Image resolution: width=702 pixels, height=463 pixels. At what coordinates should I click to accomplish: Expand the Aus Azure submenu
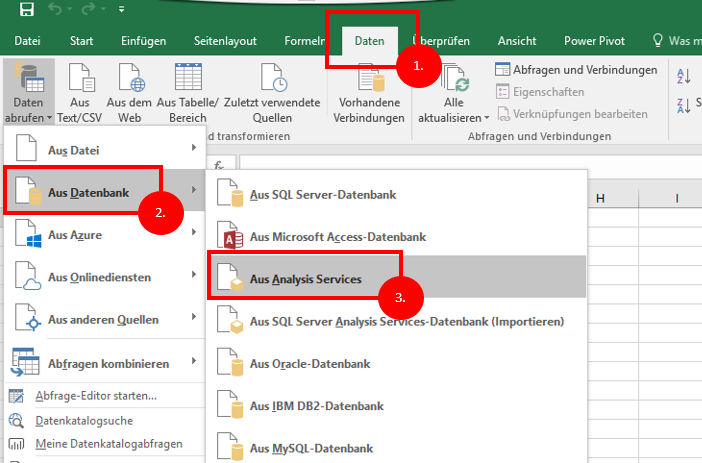click(x=104, y=235)
